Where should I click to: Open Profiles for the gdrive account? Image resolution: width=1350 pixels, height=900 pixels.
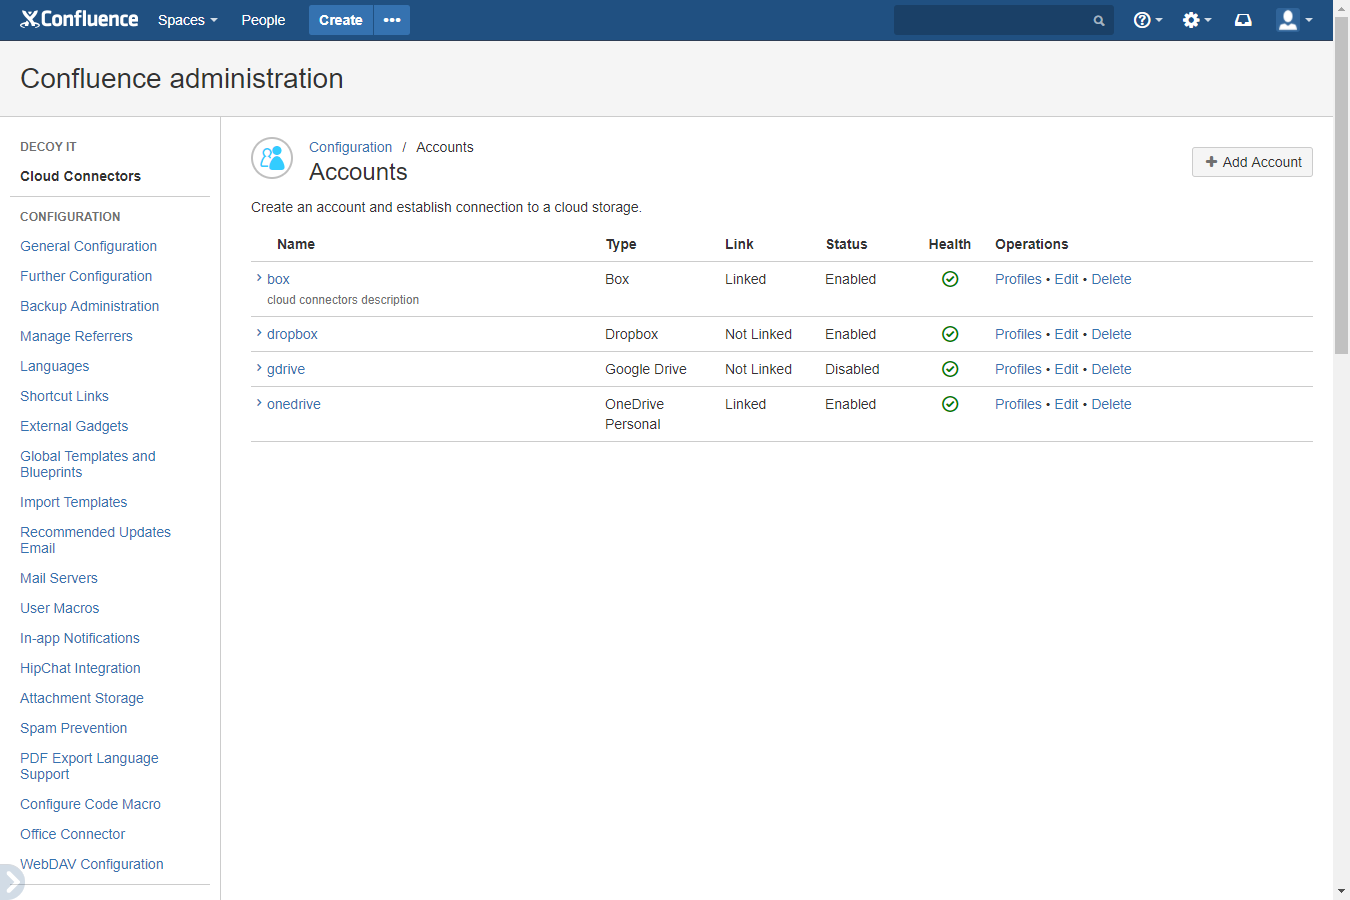click(1018, 369)
